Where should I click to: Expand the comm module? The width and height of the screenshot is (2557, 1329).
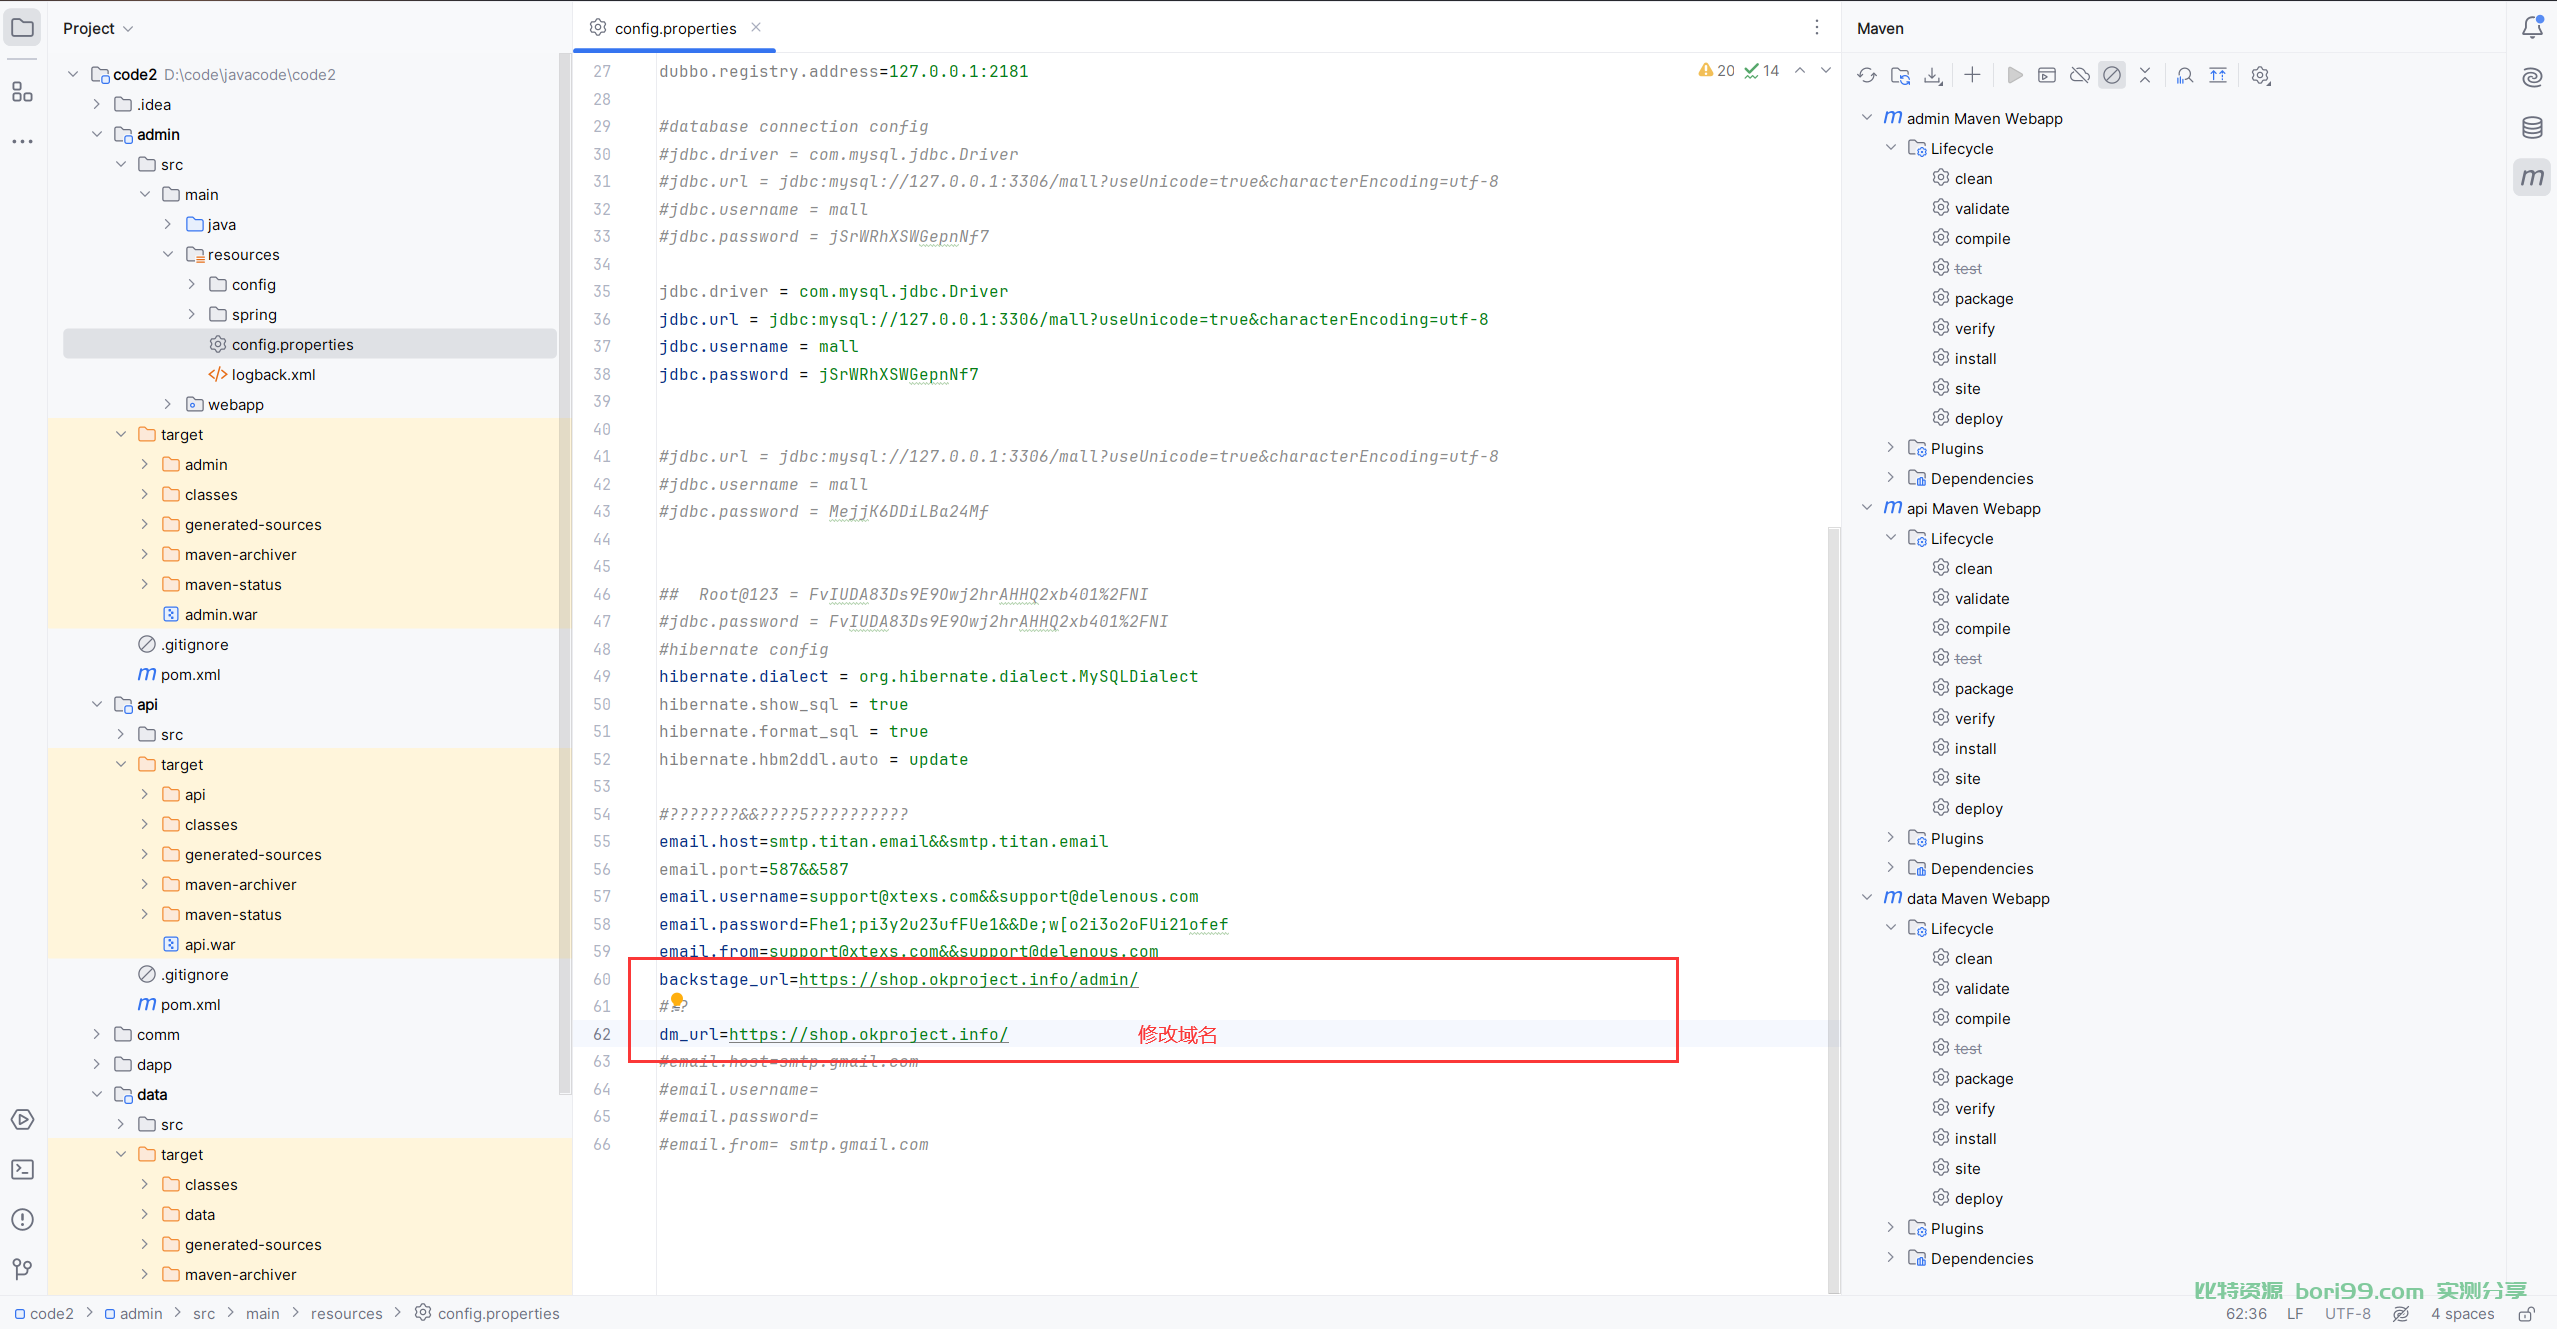[97, 1034]
